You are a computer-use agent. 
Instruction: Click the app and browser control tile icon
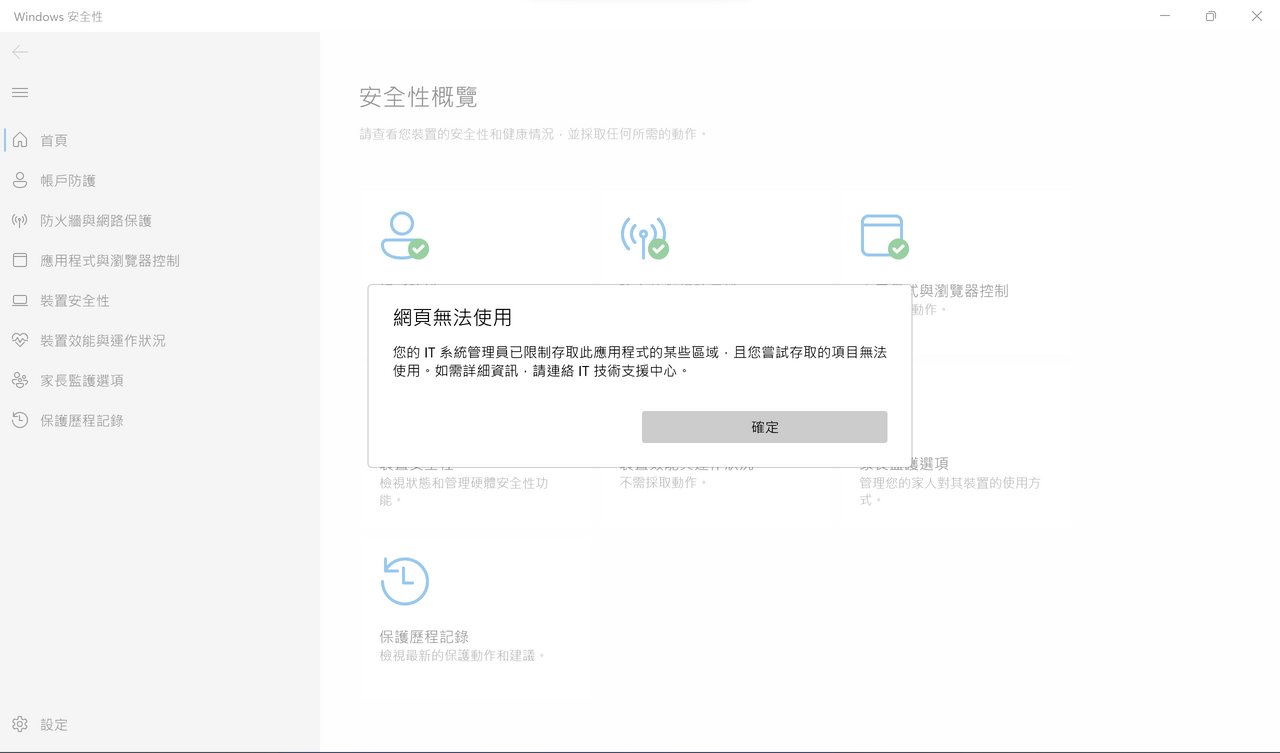pos(884,237)
